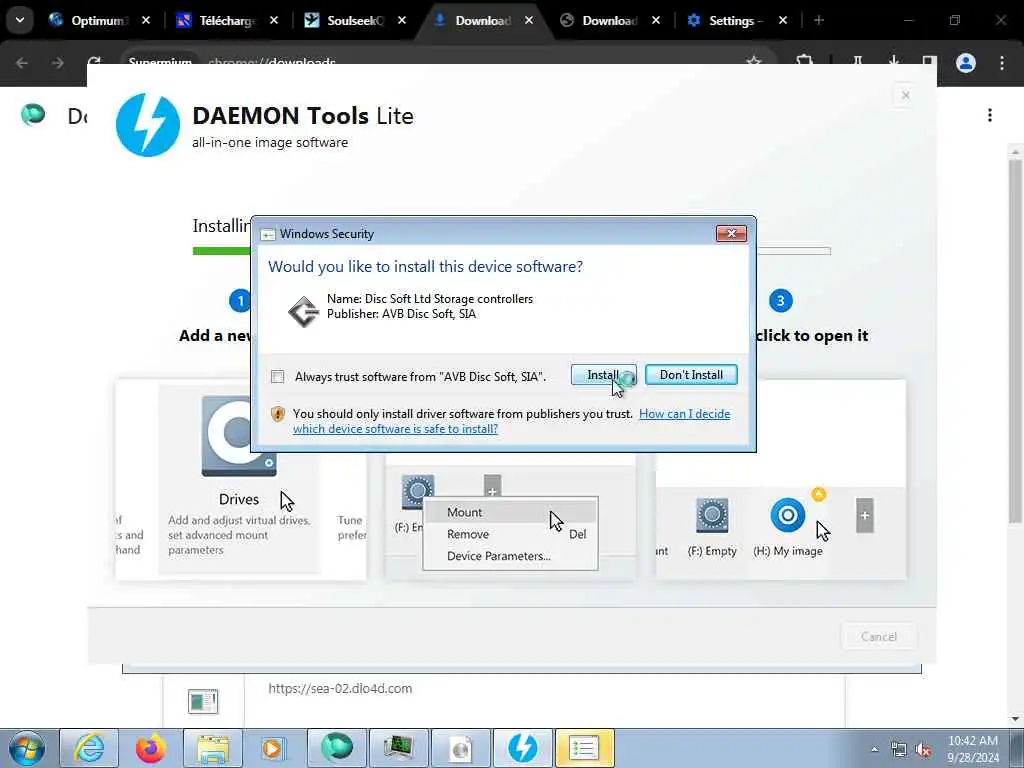Click the browser forward arrow
The width and height of the screenshot is (1024, 768).
(x=58, y=63)
